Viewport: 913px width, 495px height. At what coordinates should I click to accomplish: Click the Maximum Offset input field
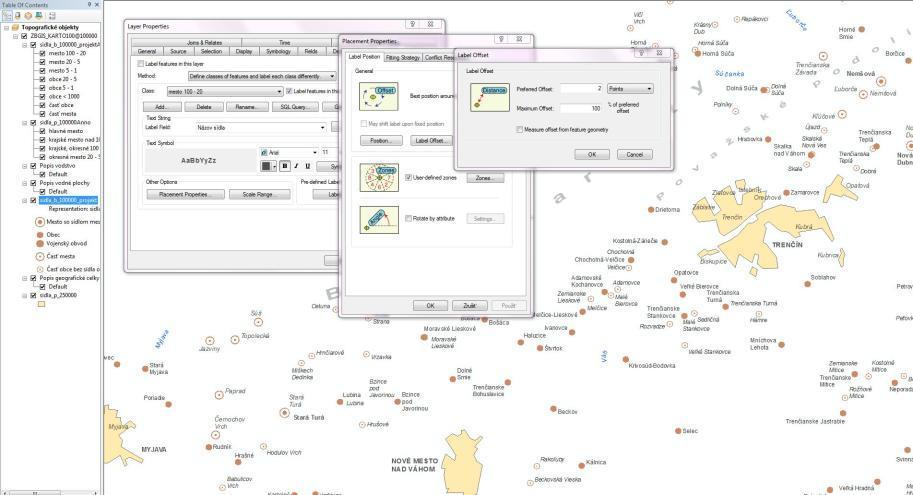pos(581,108)
